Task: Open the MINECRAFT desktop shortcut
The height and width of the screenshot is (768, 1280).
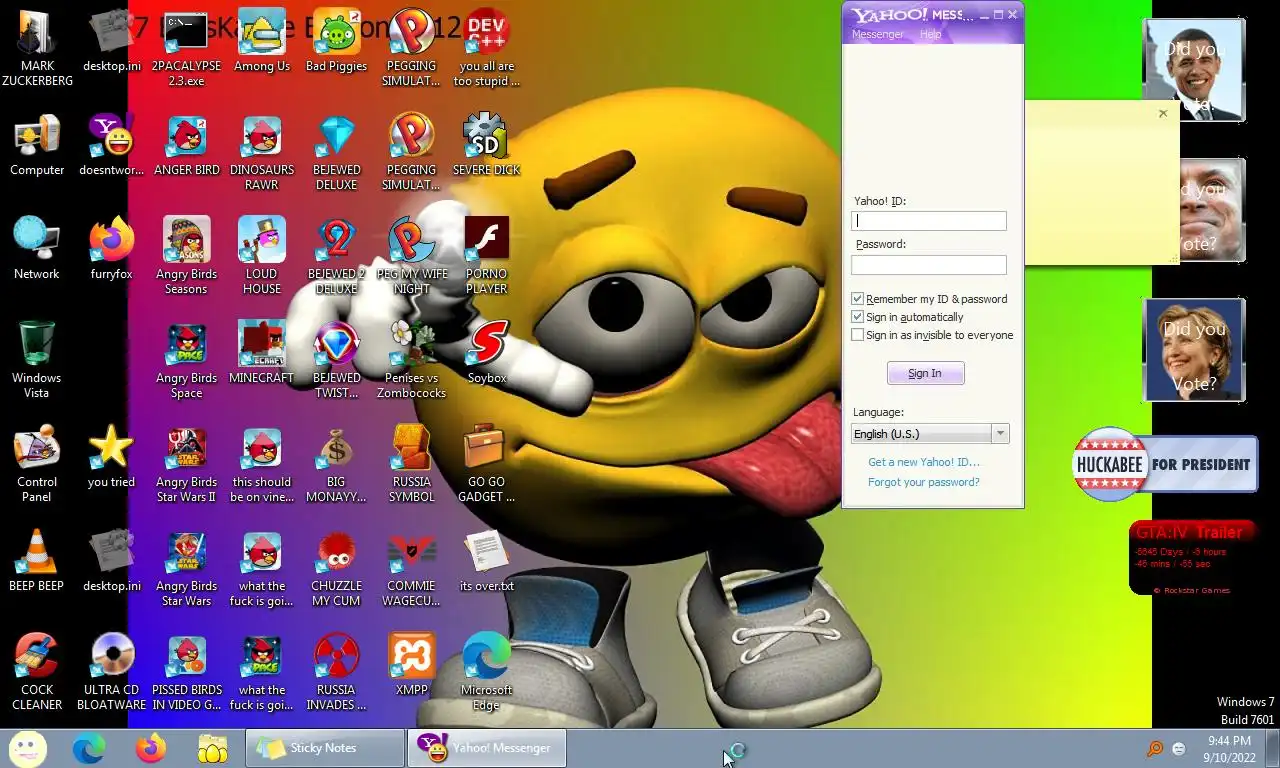Action: tap(261, 344)
